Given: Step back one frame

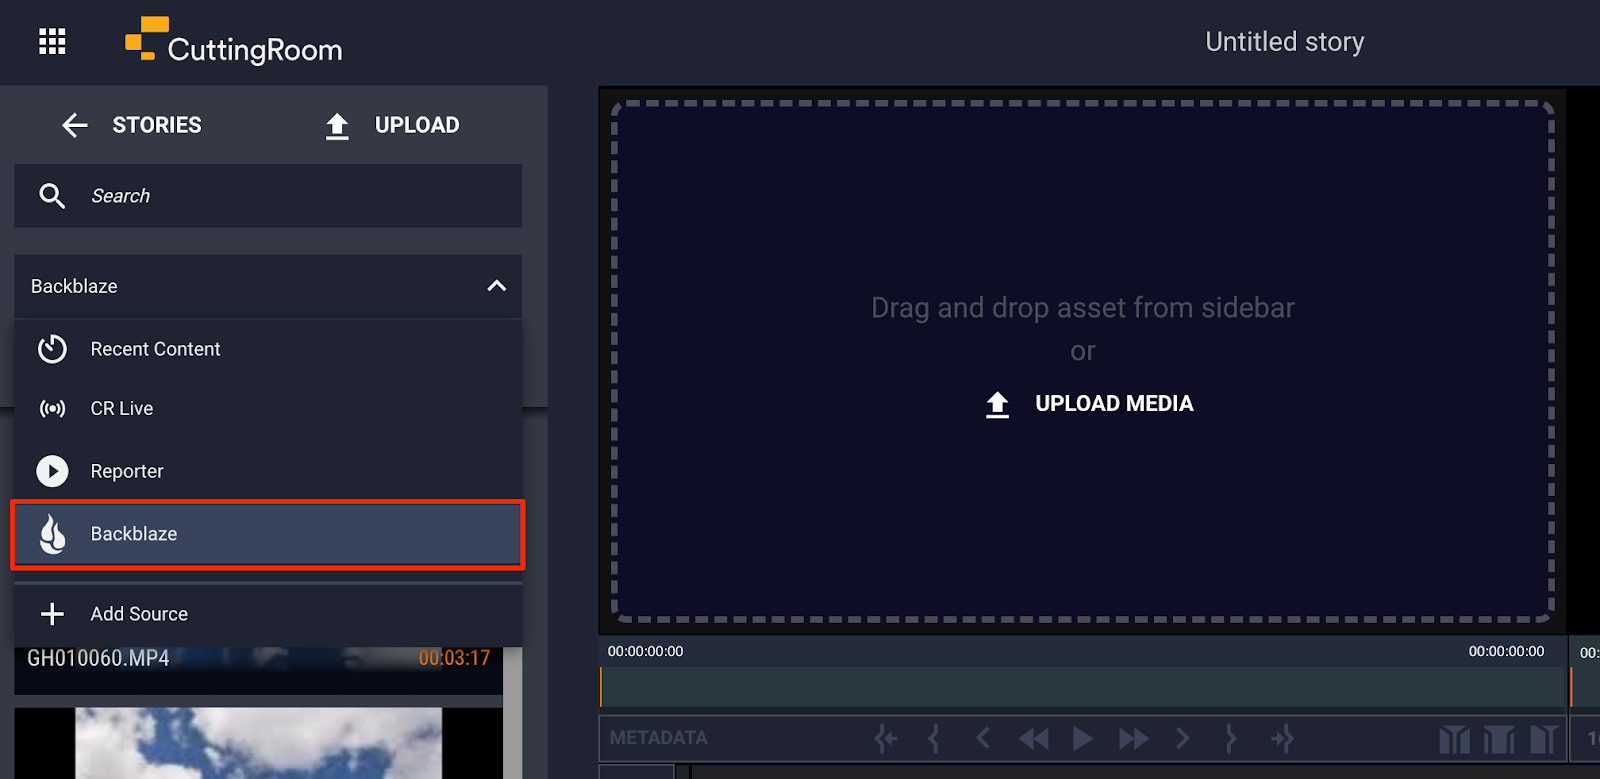Looking at the screenshot, I should coord(983,739).
